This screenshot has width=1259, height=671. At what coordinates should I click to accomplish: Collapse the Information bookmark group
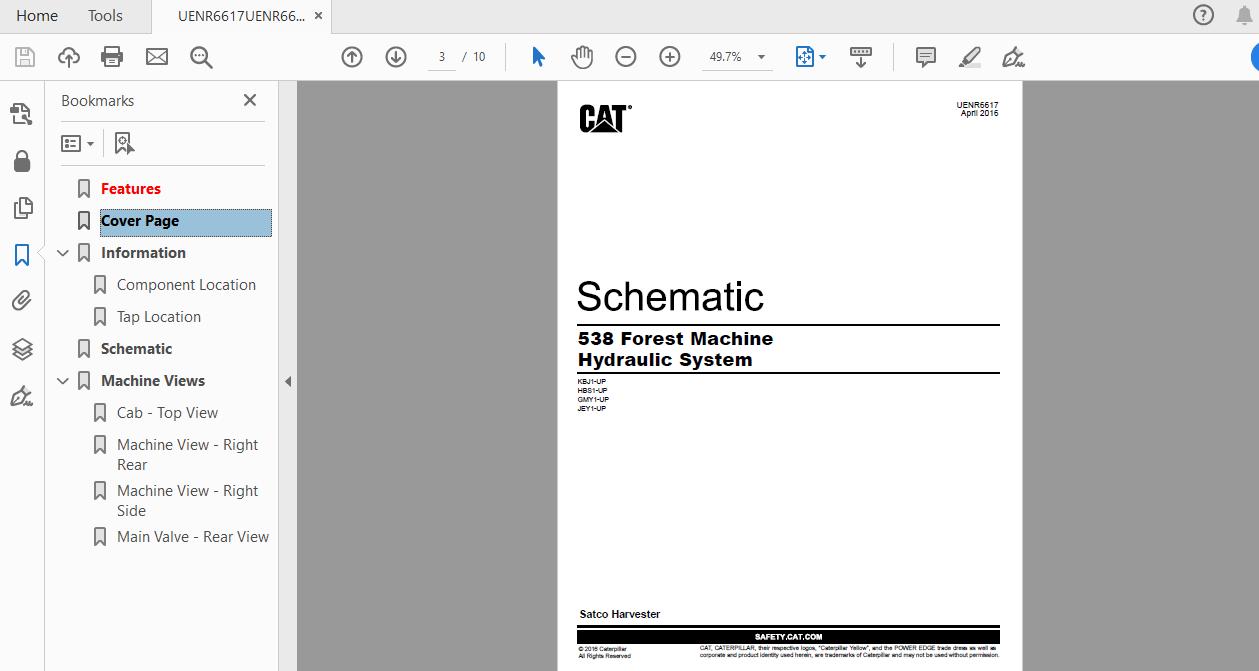point(63,253)
